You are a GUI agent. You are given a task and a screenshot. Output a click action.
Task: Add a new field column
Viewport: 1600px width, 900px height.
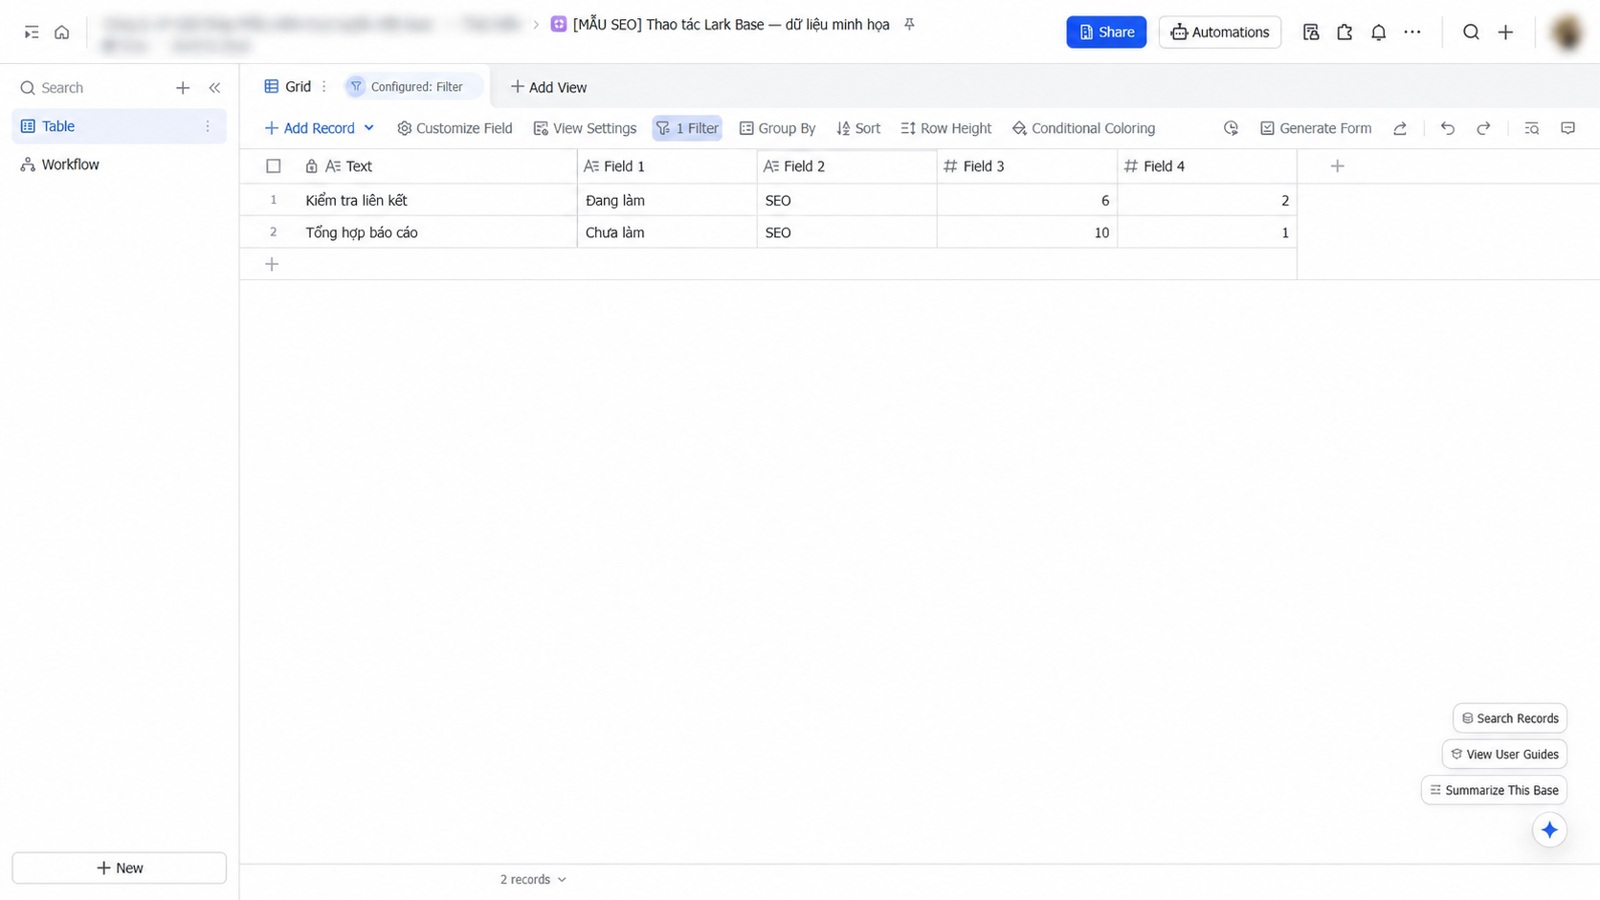[1337, 166]
